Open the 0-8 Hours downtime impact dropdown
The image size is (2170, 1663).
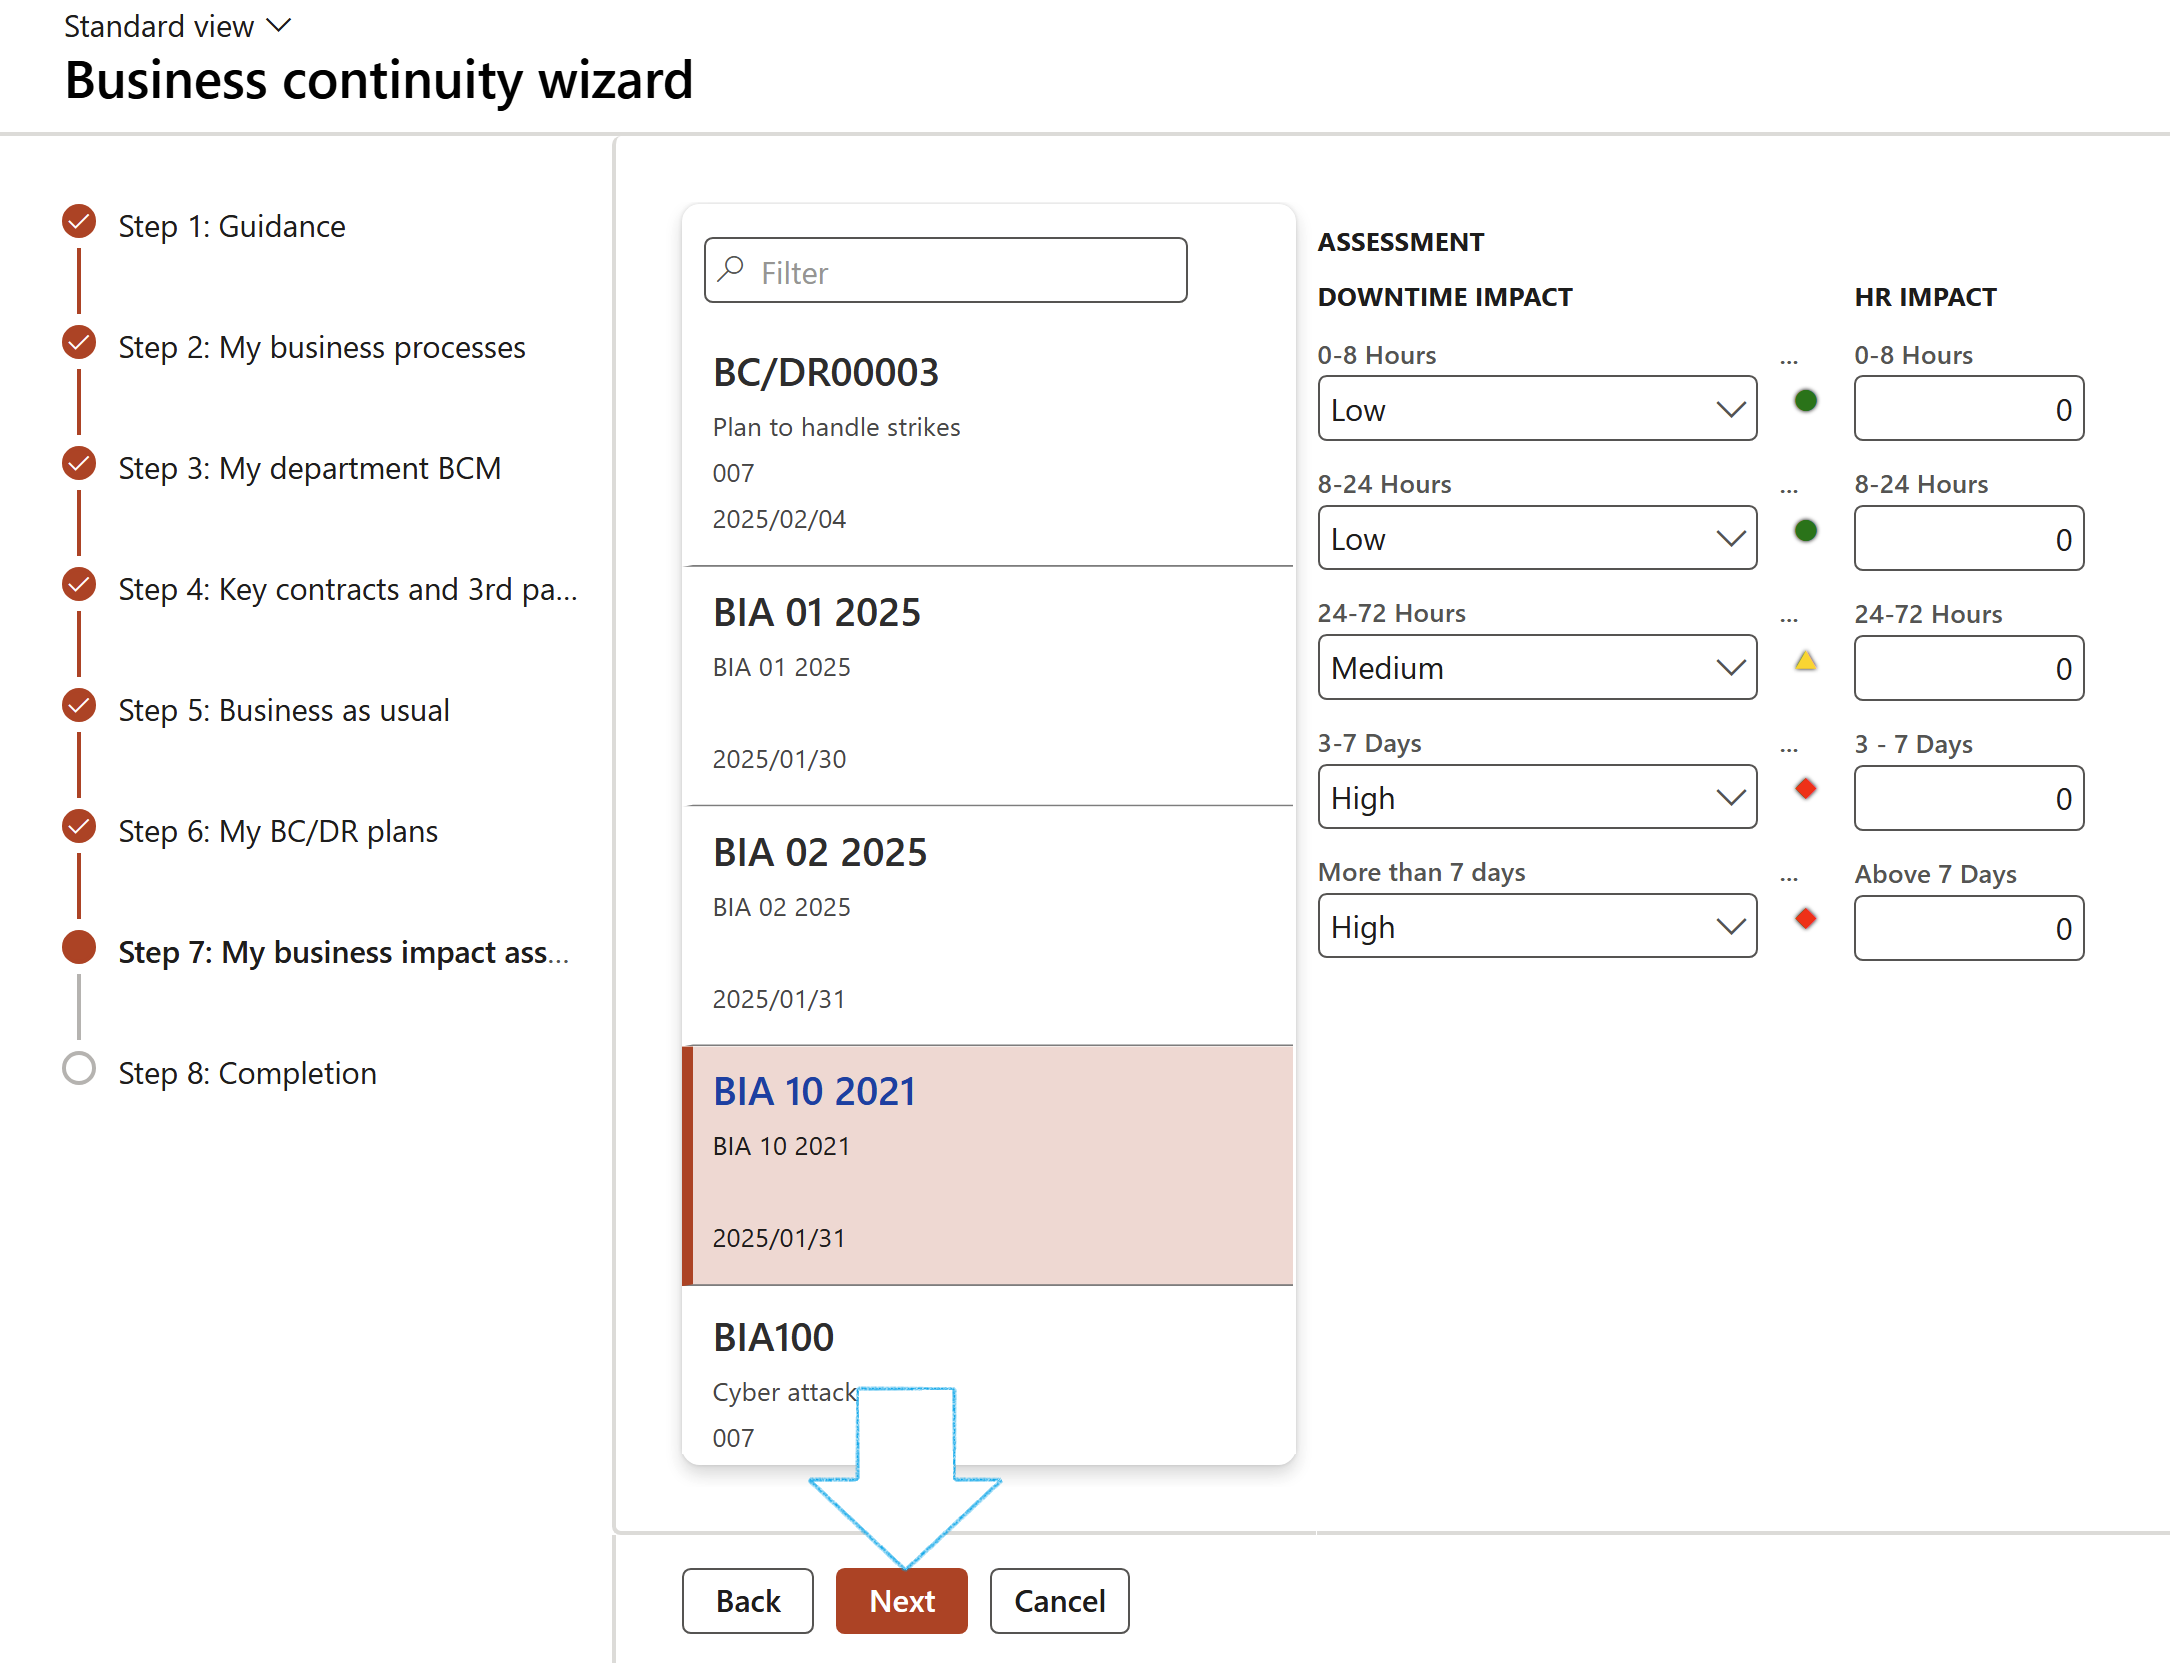coord(1536,409)
